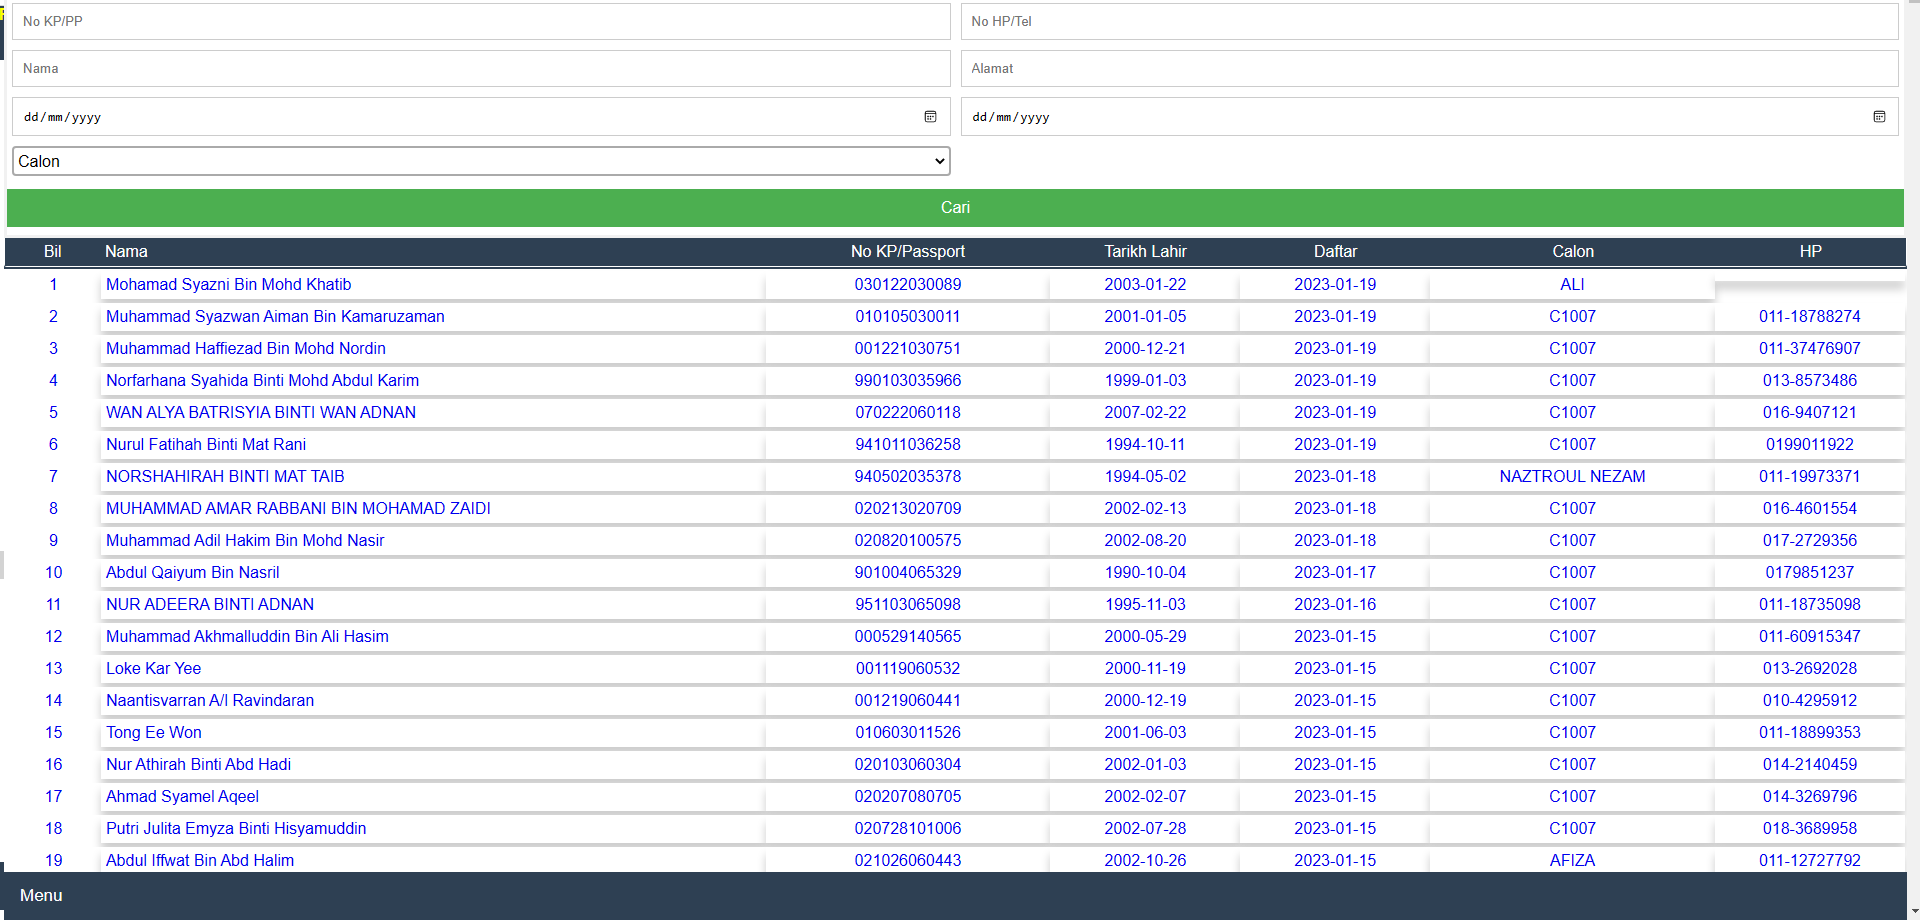Open the right date field calendar picker icon
The width and height of the screenshot is (1920, 924).
tap(1879, 117)
